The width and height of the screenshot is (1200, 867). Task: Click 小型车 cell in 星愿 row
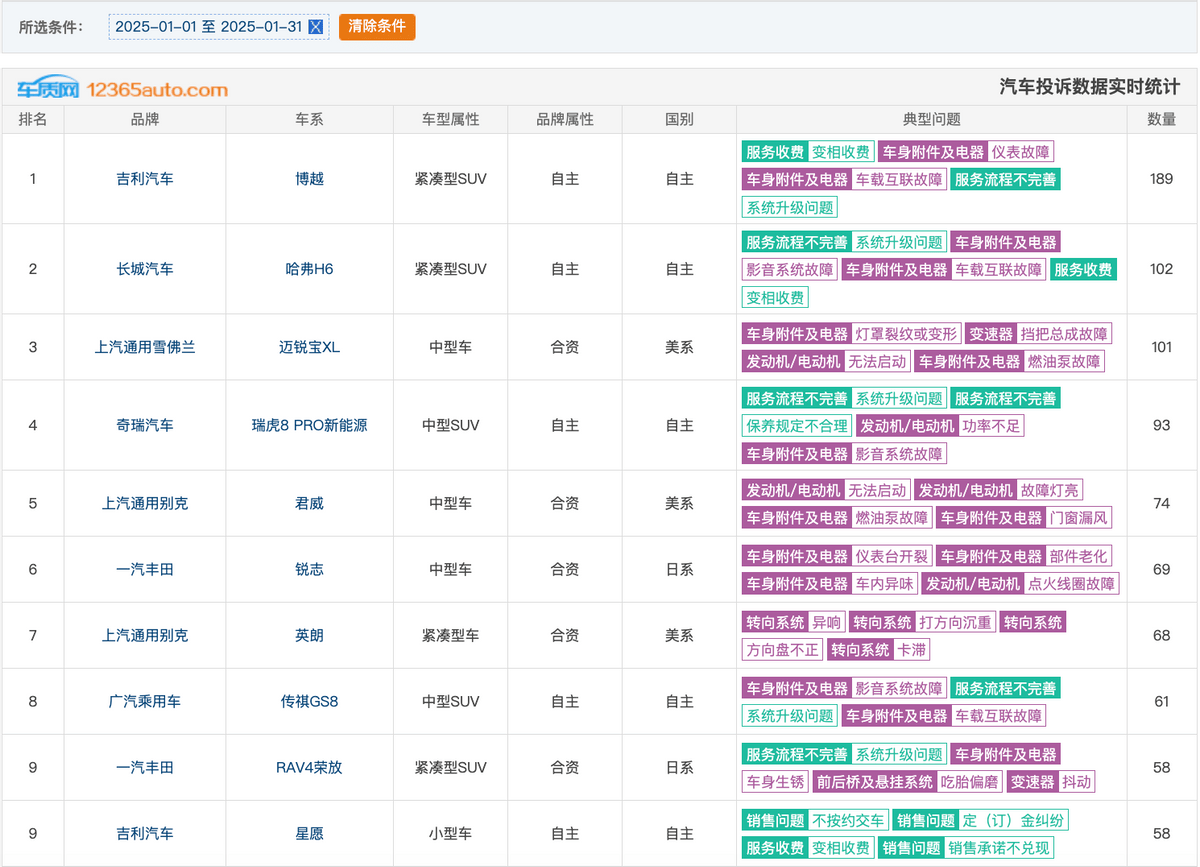[x=450, y=833]
